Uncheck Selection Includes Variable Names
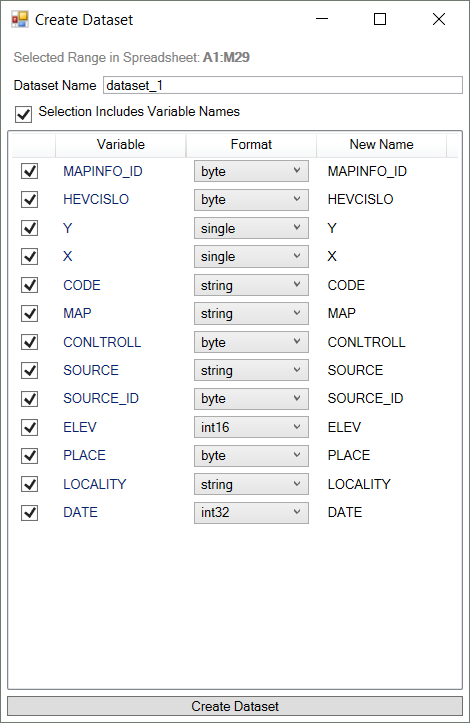The width and height of the screenshot is (470, 723). [x=24, y=114]
